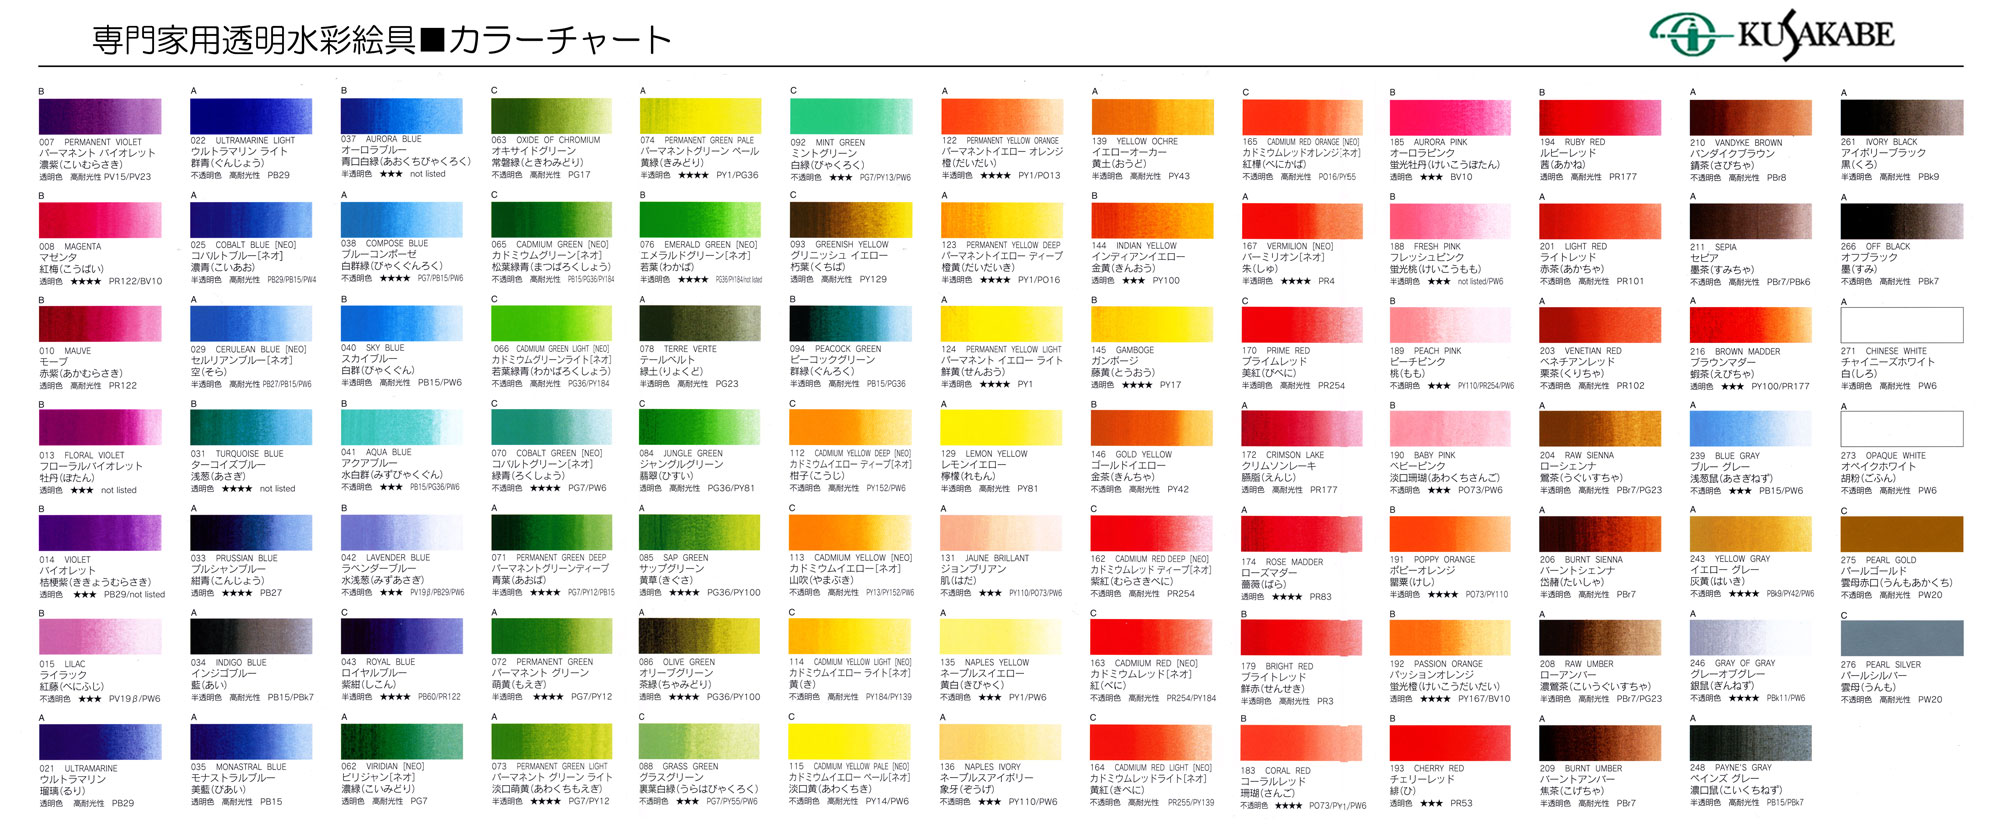Select the 007 Permanent Violet swatch
The image size is (2000, 825).
[100, 116]
